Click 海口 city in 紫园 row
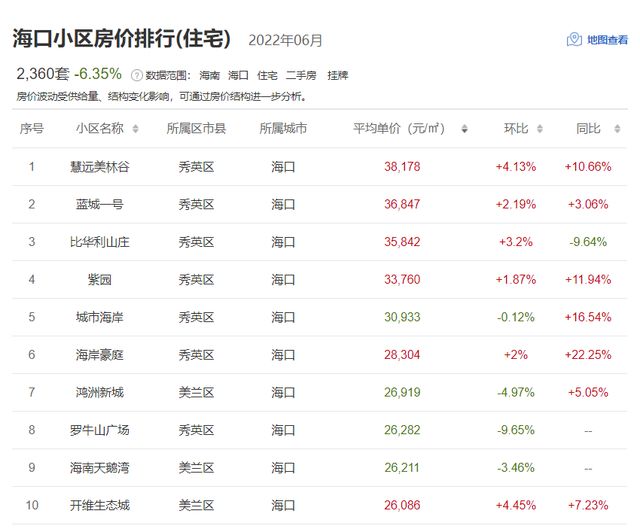The height and width of the screenshot is (532, 640). point(283,280)
